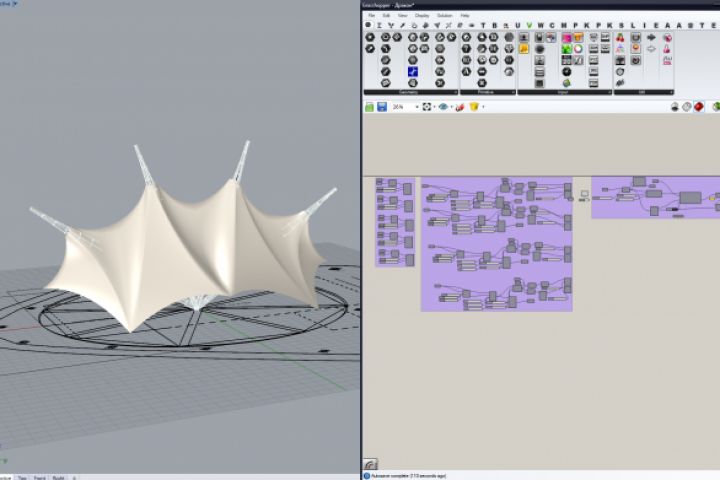Switch to the U component tab
Viewport: 720px width, 480px height.
click(518, 25)
